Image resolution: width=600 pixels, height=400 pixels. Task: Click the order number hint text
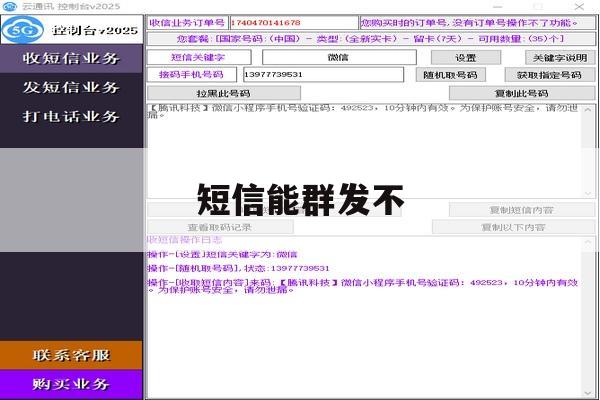(x=470, y=23)
